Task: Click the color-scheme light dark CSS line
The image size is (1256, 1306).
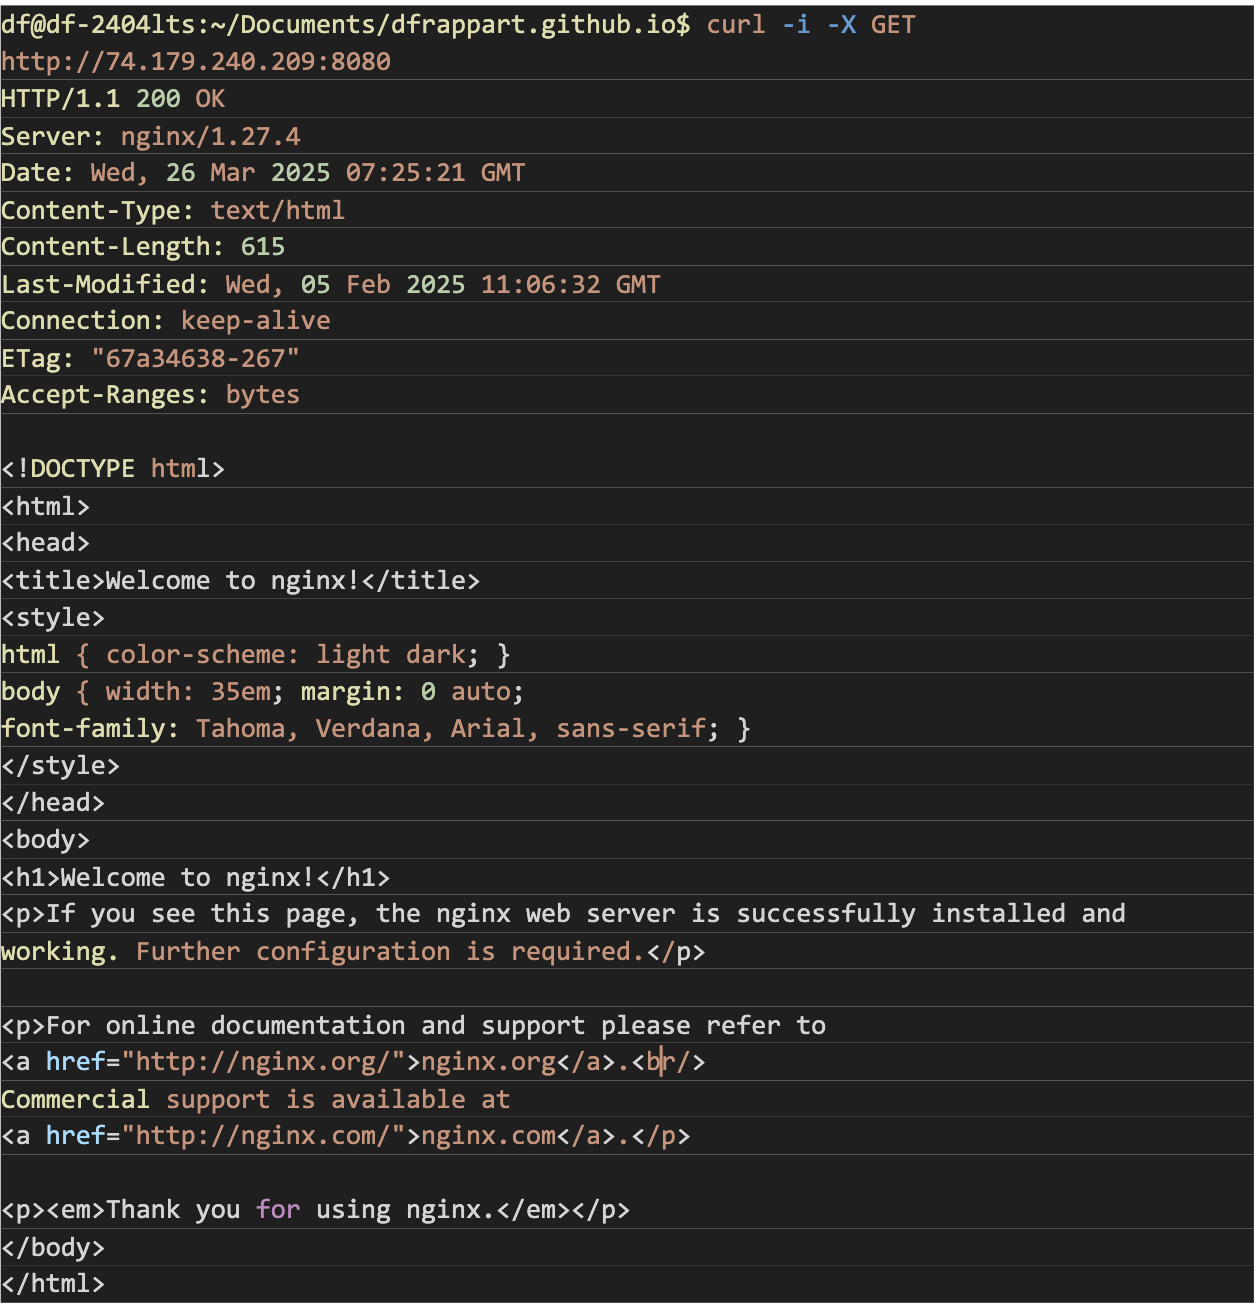Action: tap(255, 655)
